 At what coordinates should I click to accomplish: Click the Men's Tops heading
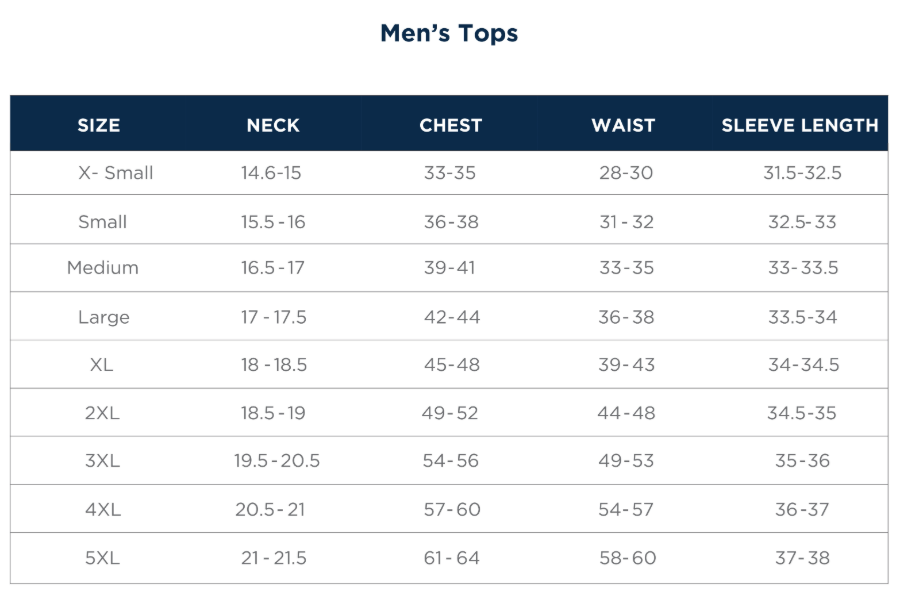coord(449,33)
